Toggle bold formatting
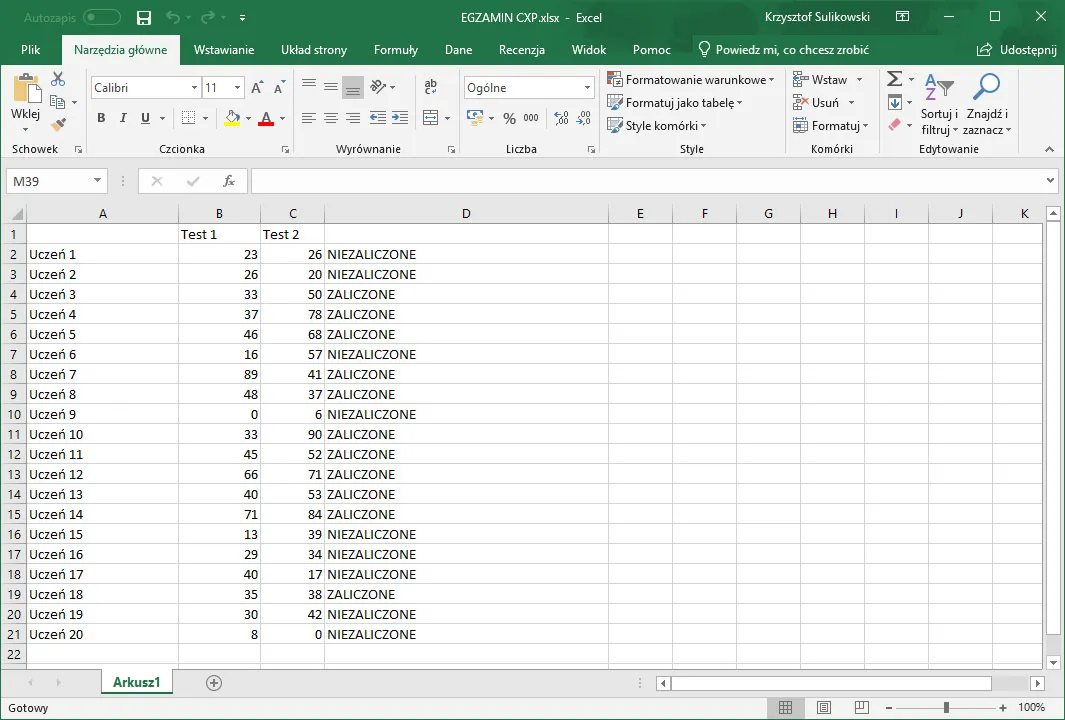 (x=101, y=118)
